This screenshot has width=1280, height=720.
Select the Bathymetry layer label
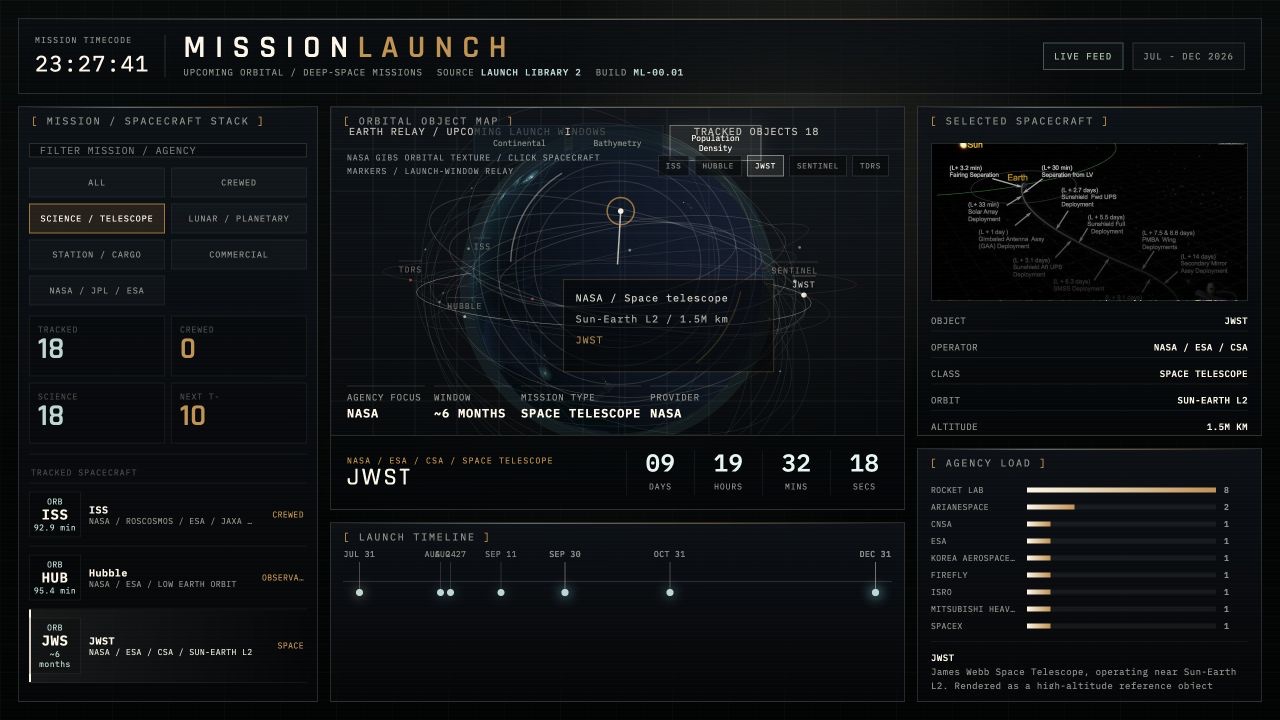[x=617, y=143]
